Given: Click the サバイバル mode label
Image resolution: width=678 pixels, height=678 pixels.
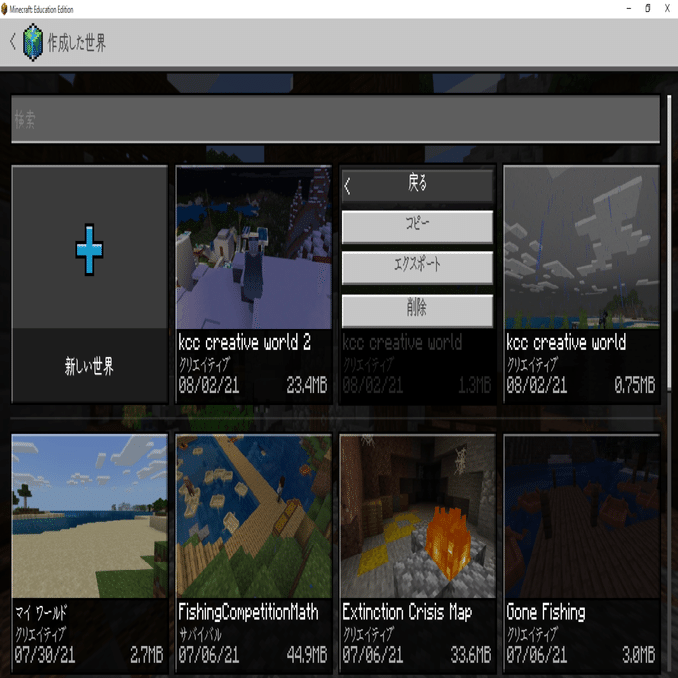Looking at the screenshot, I should coord(200,634).
